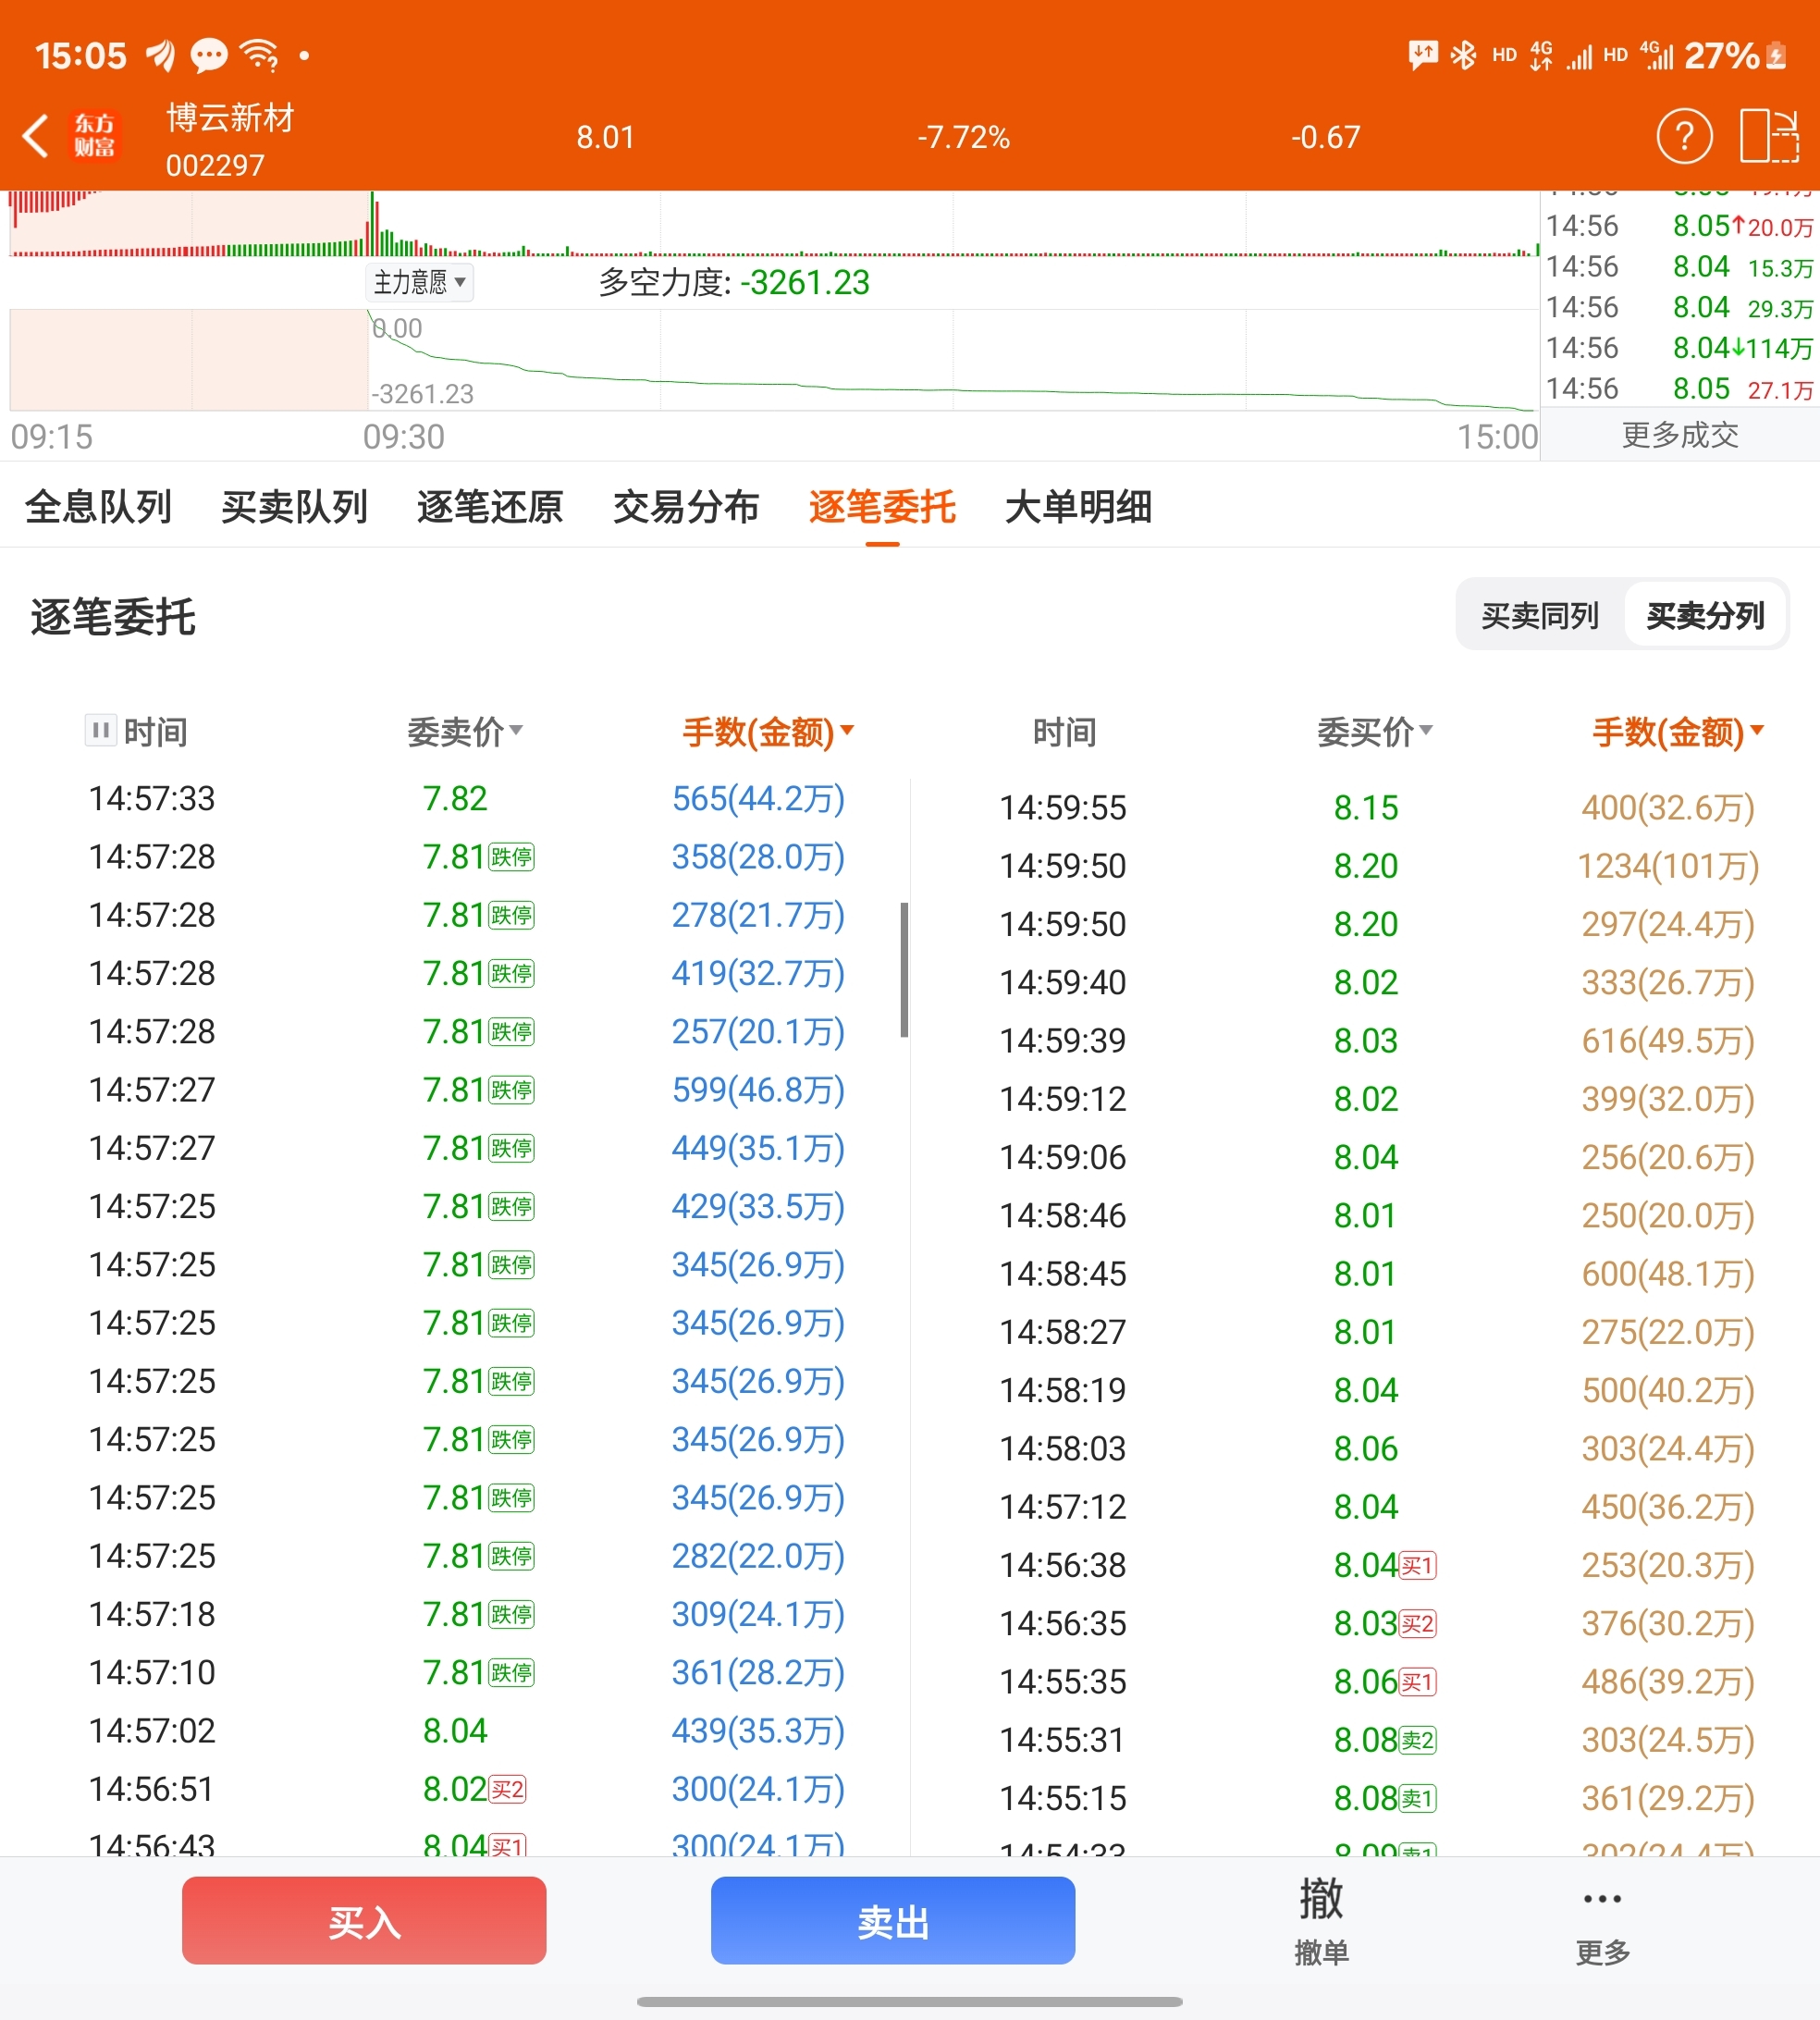Tap the pause icon beside 时间

(100, 731)
